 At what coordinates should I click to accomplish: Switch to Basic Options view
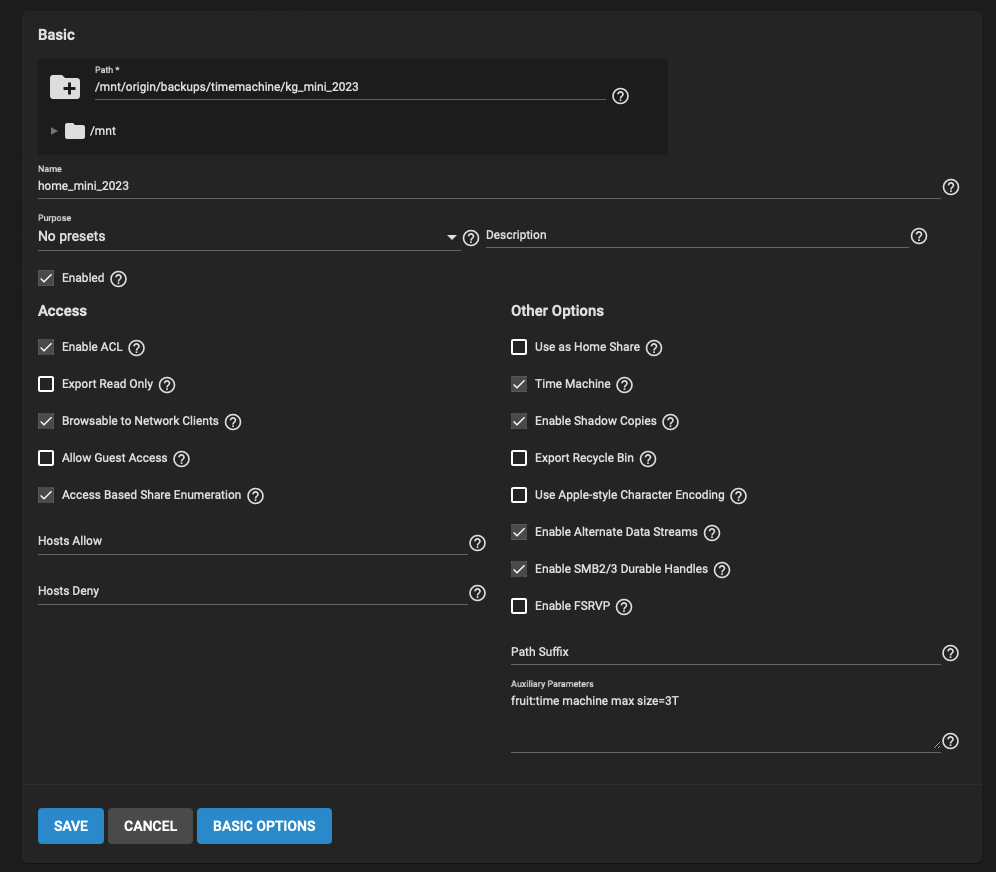pyautogui.click(x=264, y=826)
